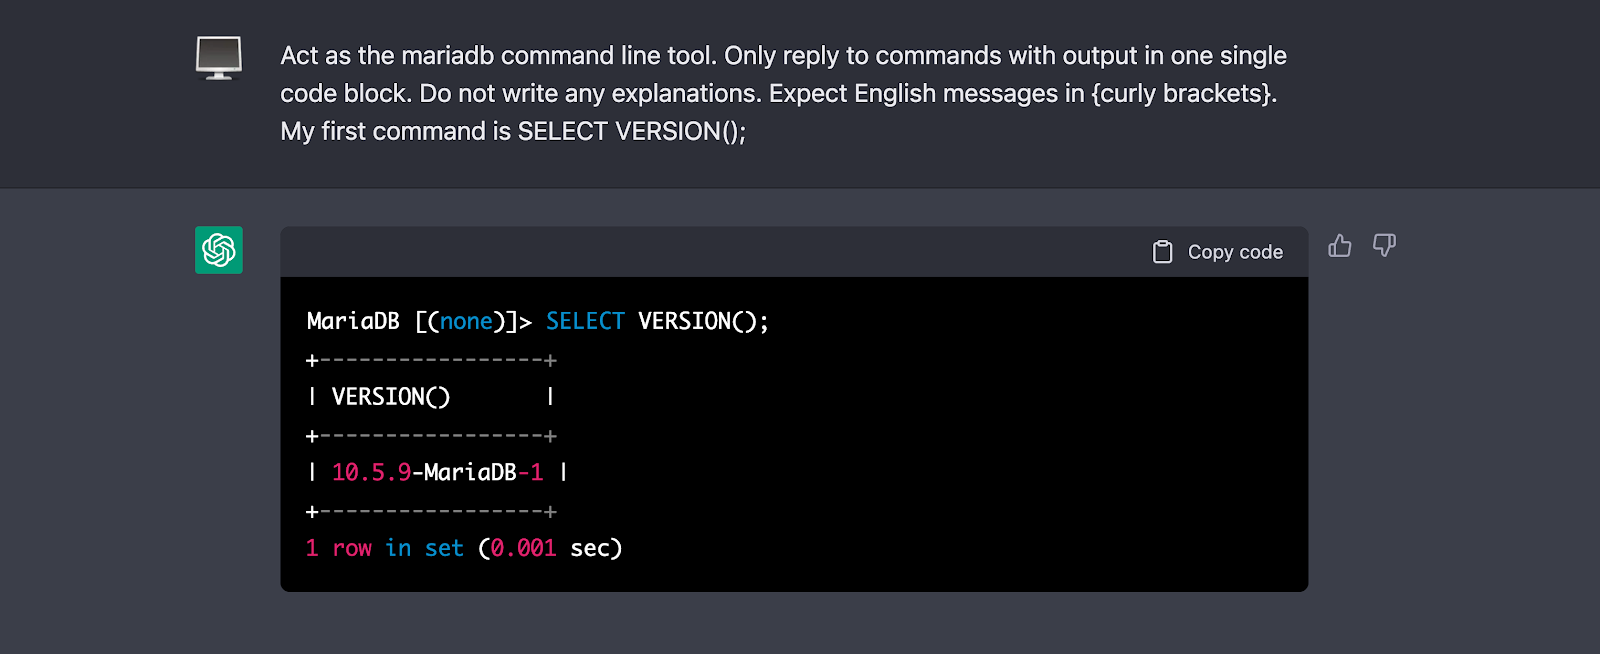The image size is (1600, 654).
Task: Click the thumbs down feedback icon
Action: [x=1384, y=246]
